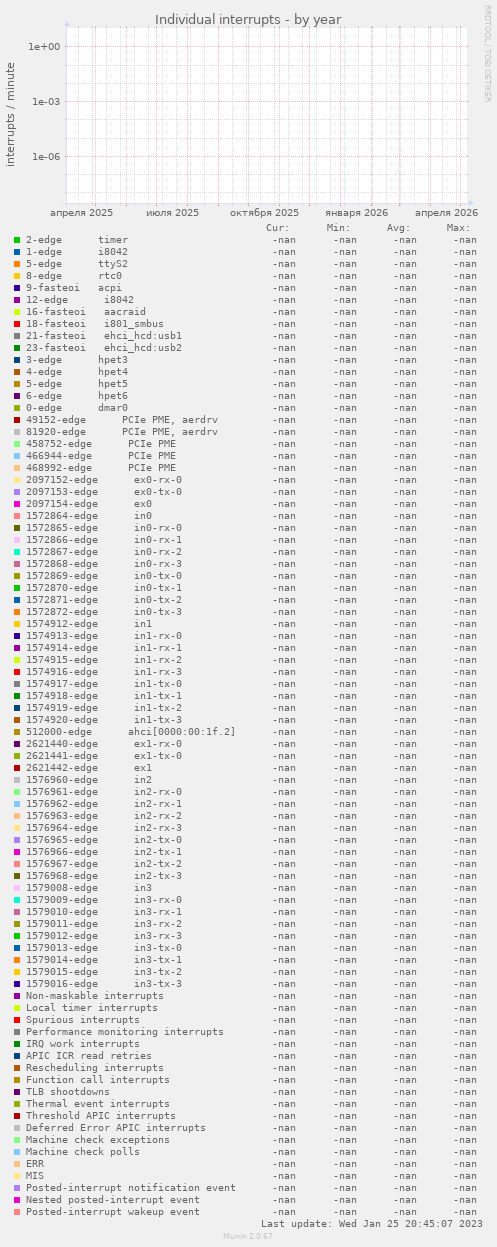Select the ttyS2 legend color square

(x=17, y=264)
